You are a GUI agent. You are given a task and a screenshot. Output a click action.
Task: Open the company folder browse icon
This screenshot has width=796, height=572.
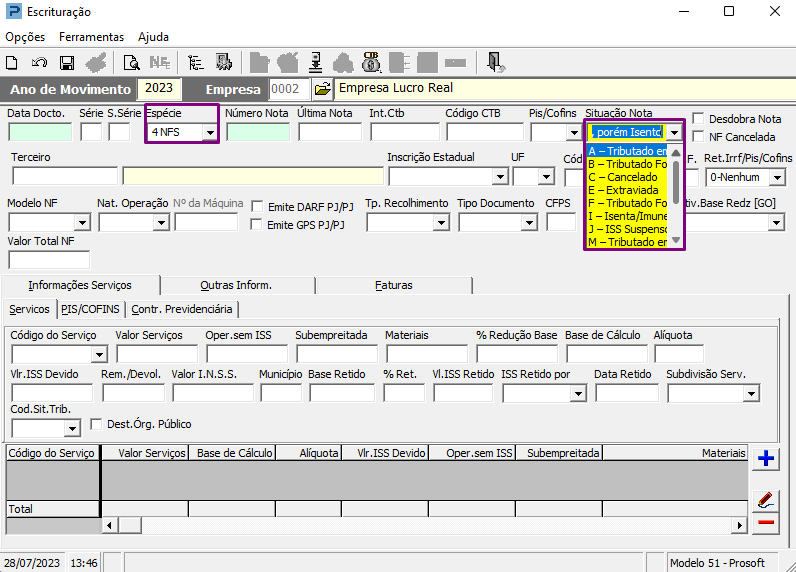[x=322, y=89]
